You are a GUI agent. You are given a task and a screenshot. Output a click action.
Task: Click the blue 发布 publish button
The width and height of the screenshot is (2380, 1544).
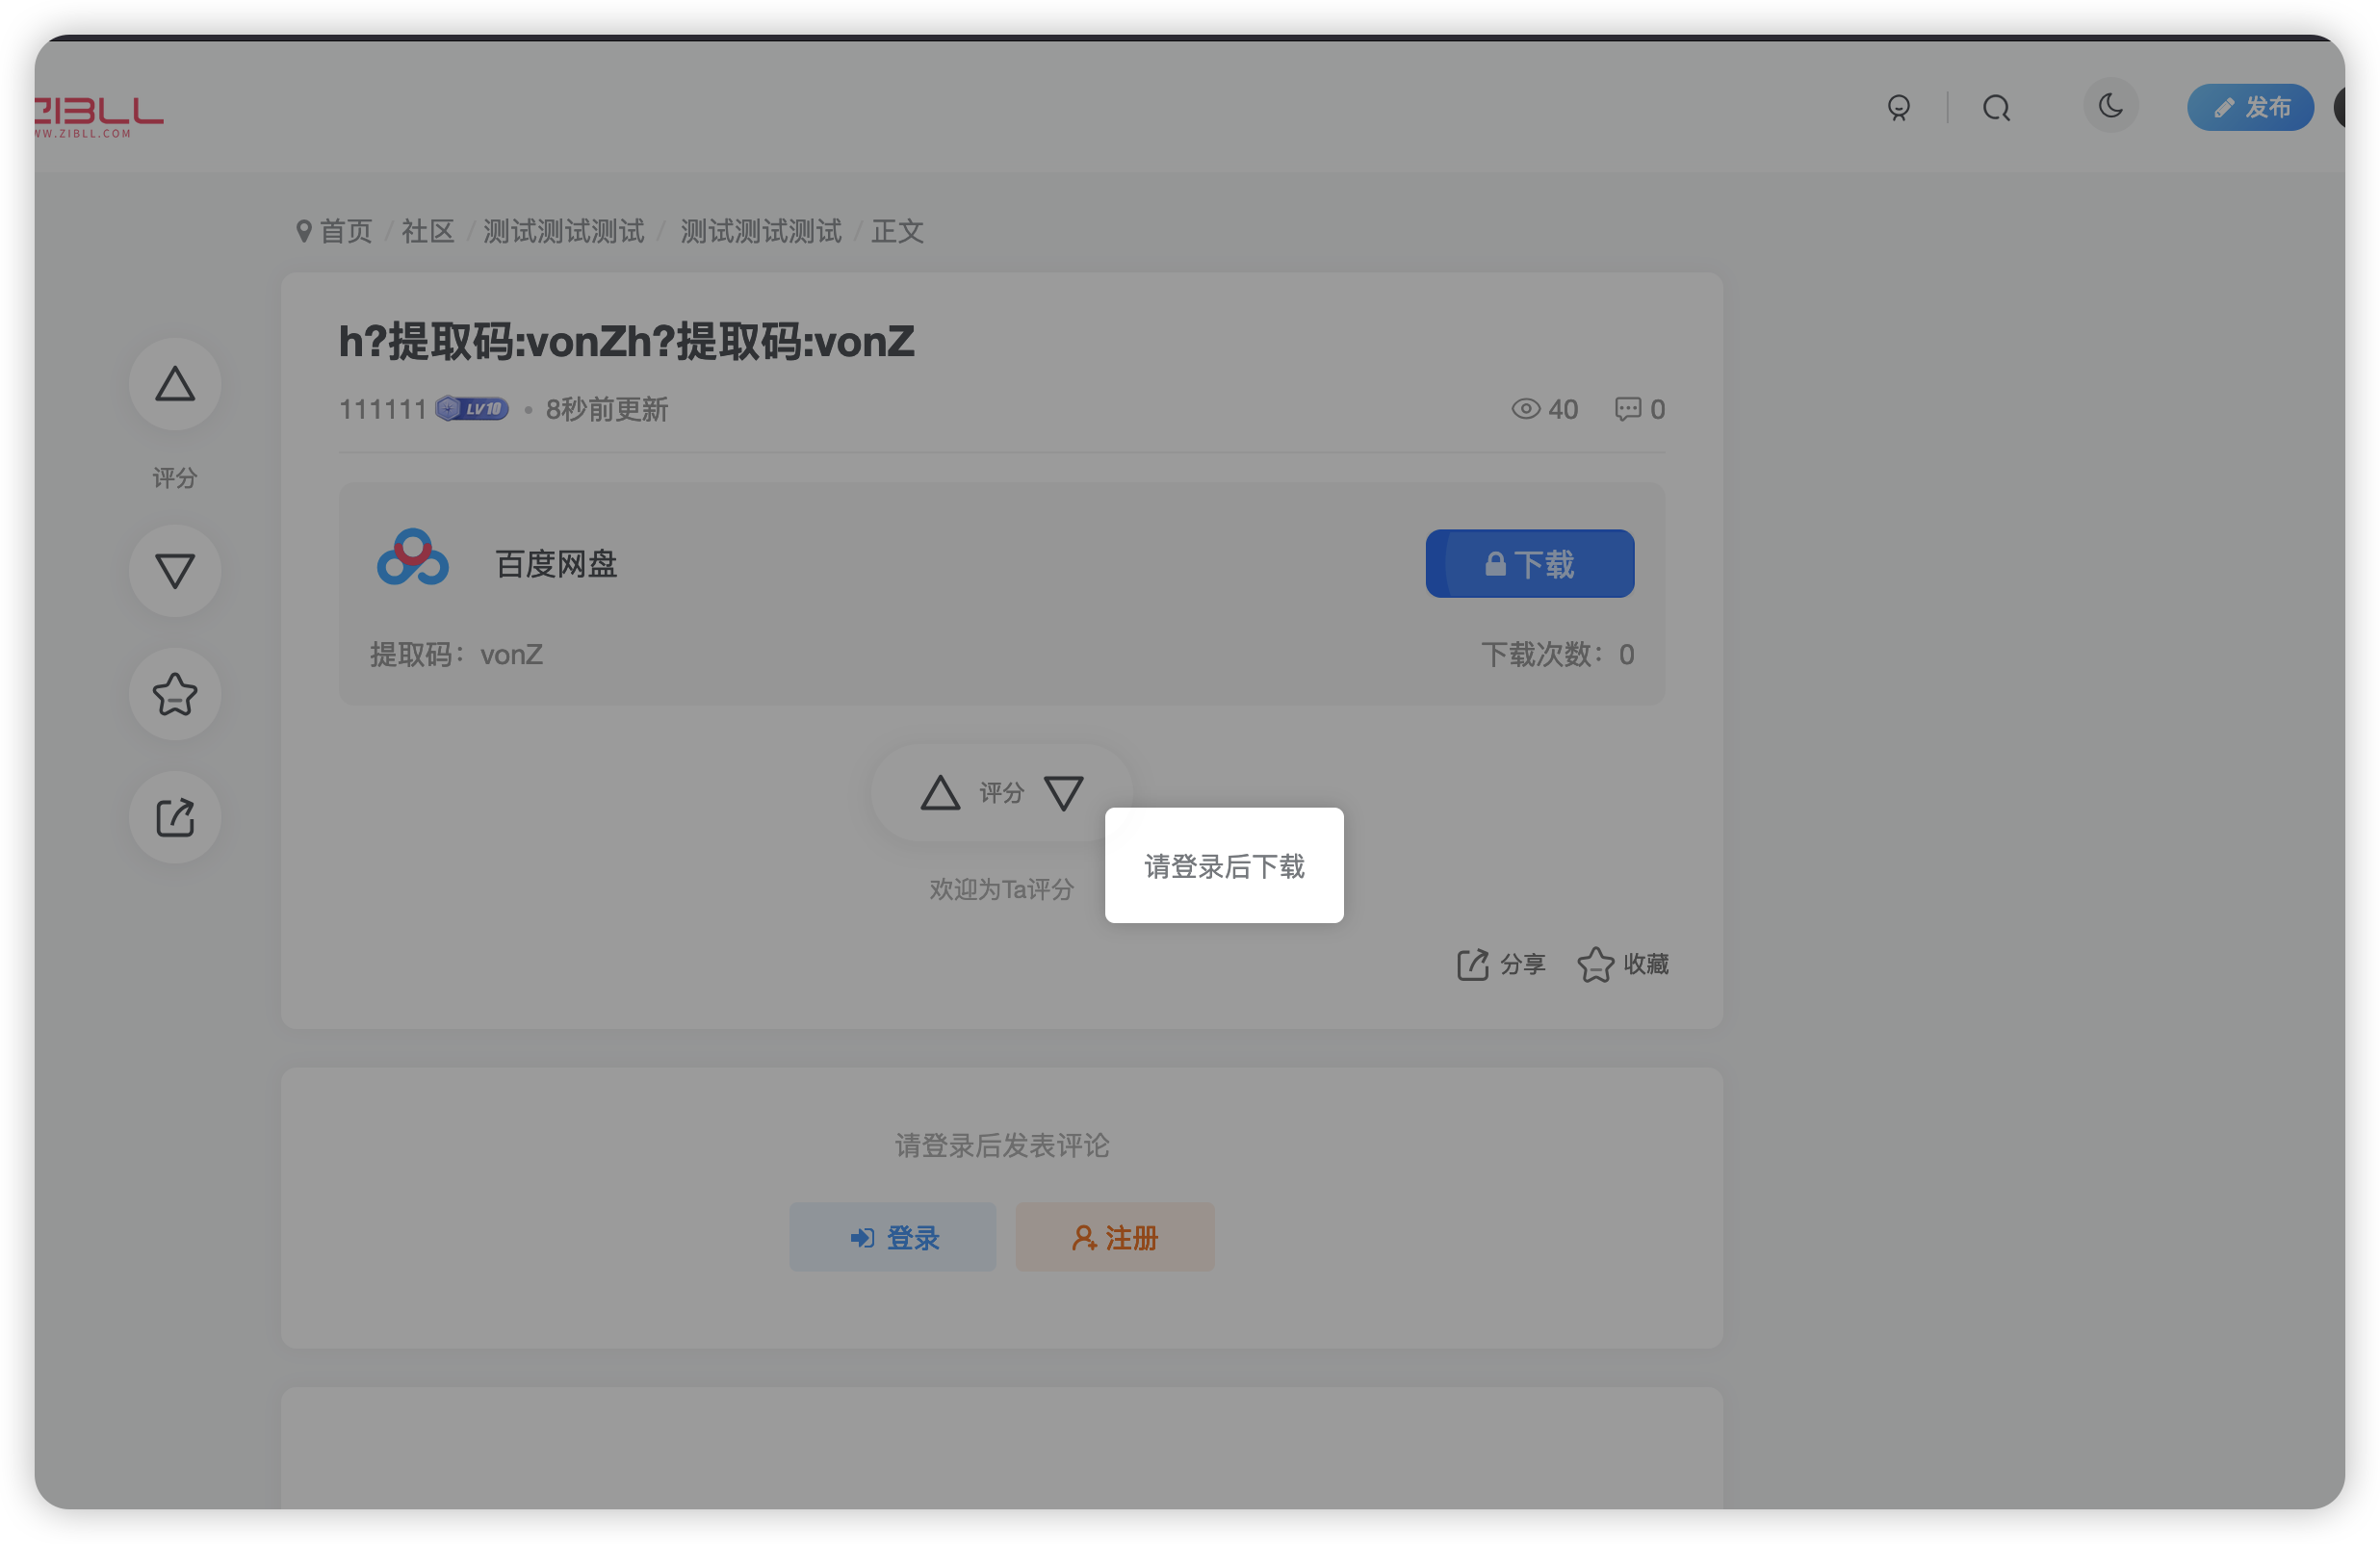[2250, 108]
